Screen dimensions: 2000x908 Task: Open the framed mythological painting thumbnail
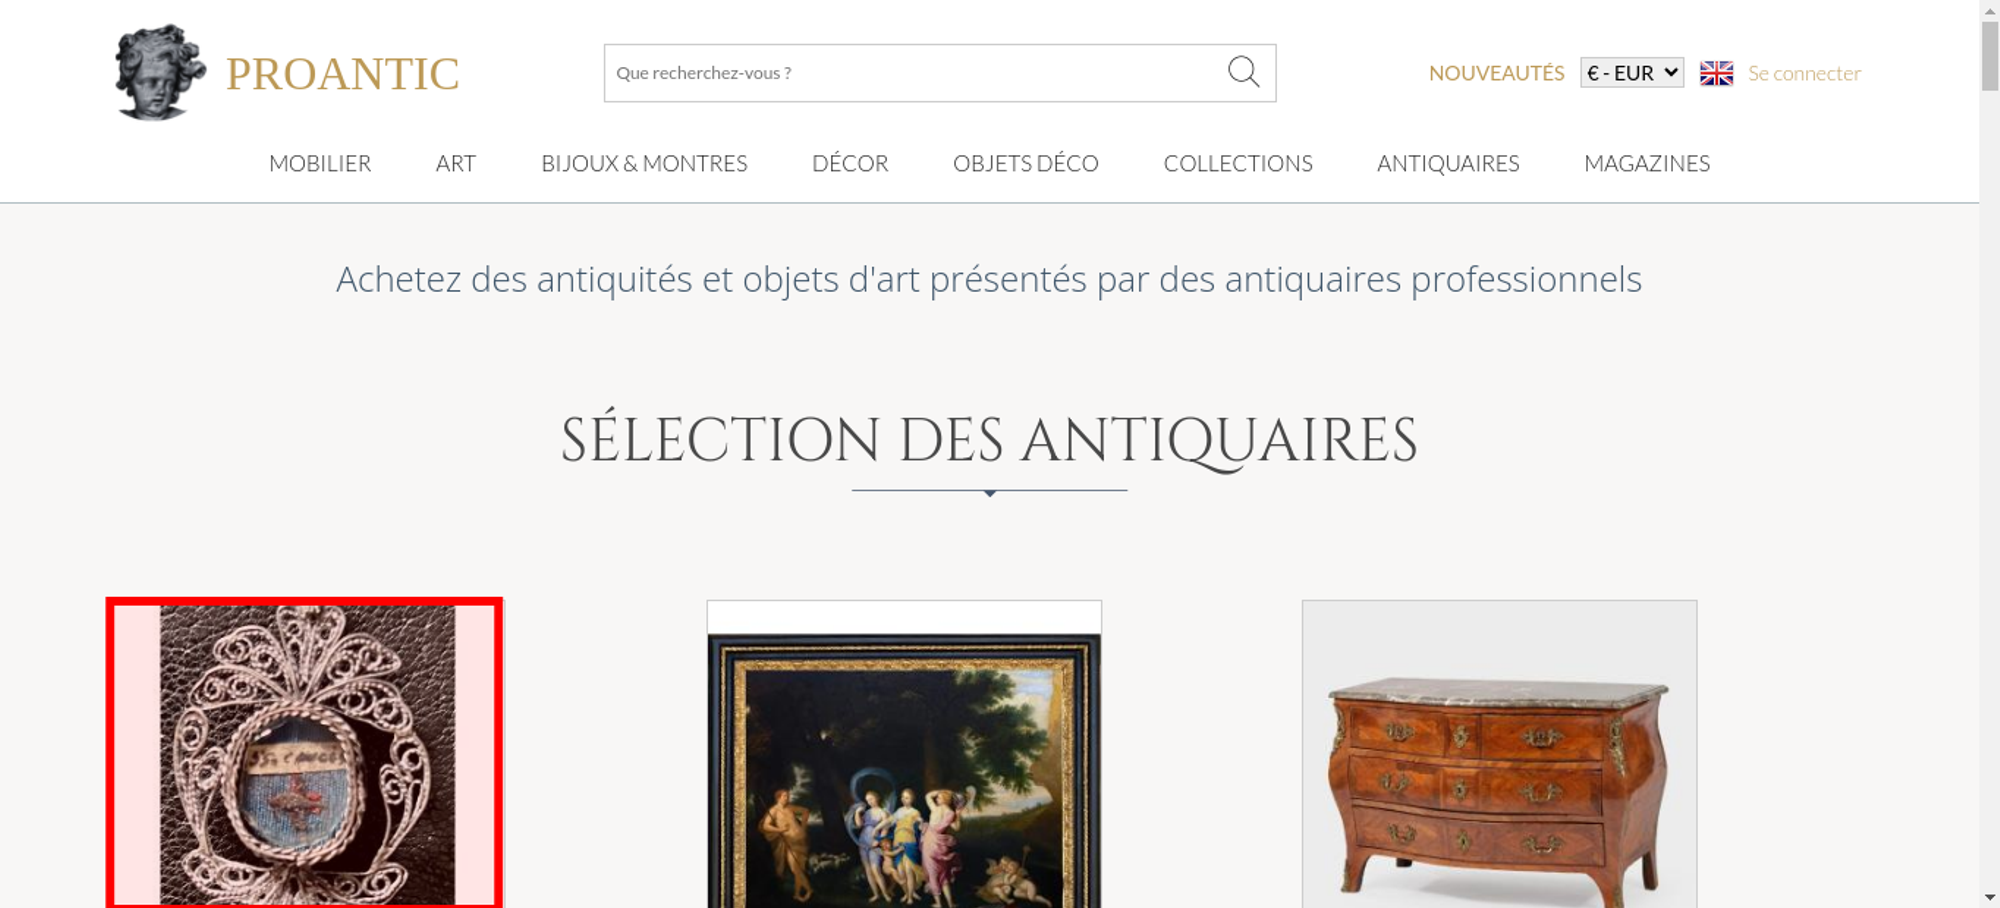pos(904,754)
